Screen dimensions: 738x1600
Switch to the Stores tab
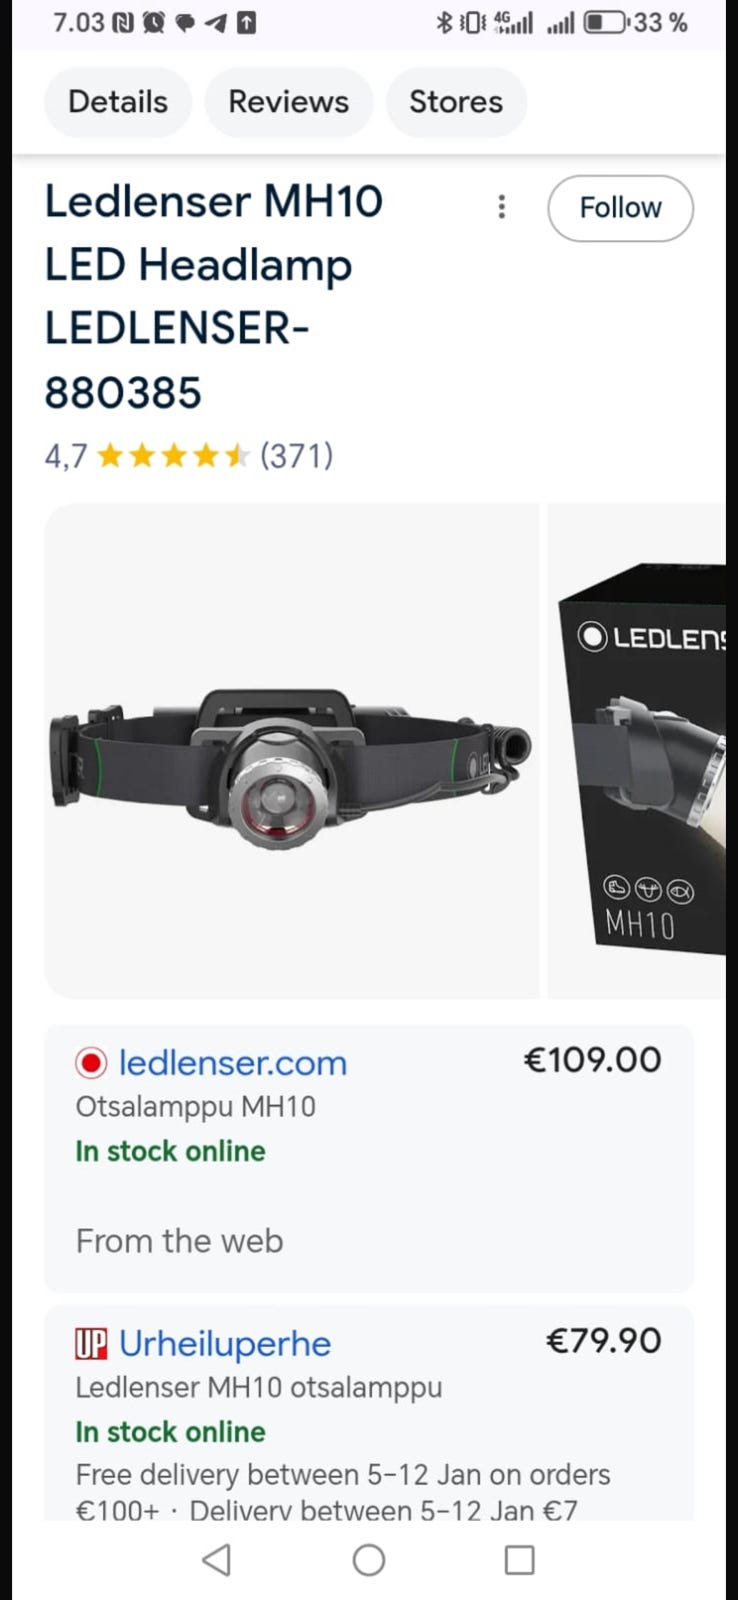pyautogui.click(x=456, y=102)
